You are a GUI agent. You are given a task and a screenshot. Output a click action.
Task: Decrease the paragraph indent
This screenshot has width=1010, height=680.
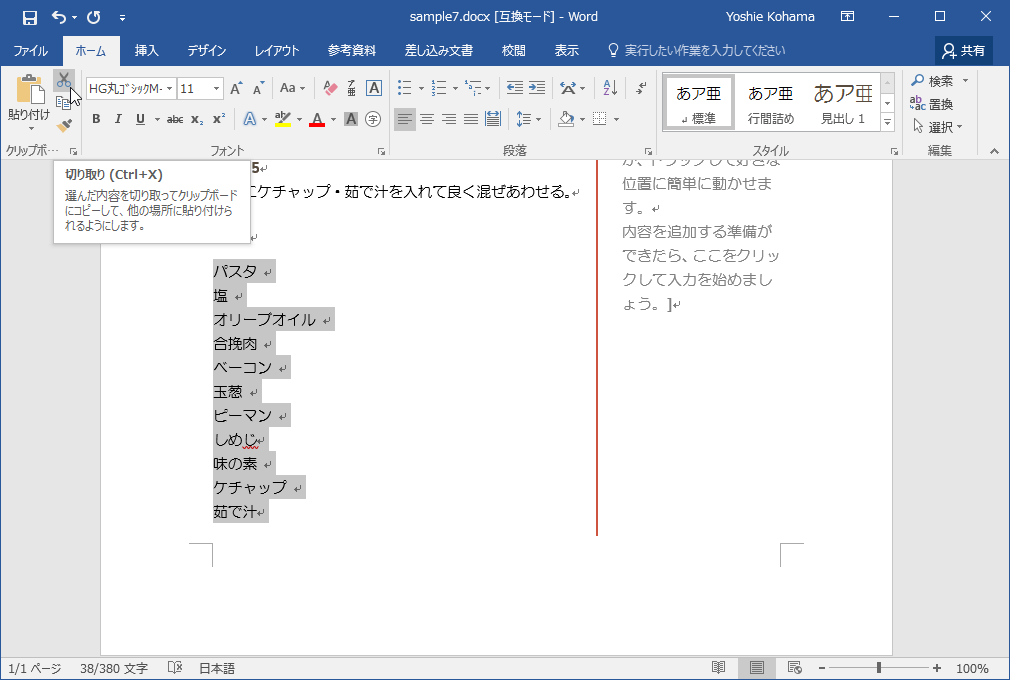pyautogui.click(x=515, y=88)
